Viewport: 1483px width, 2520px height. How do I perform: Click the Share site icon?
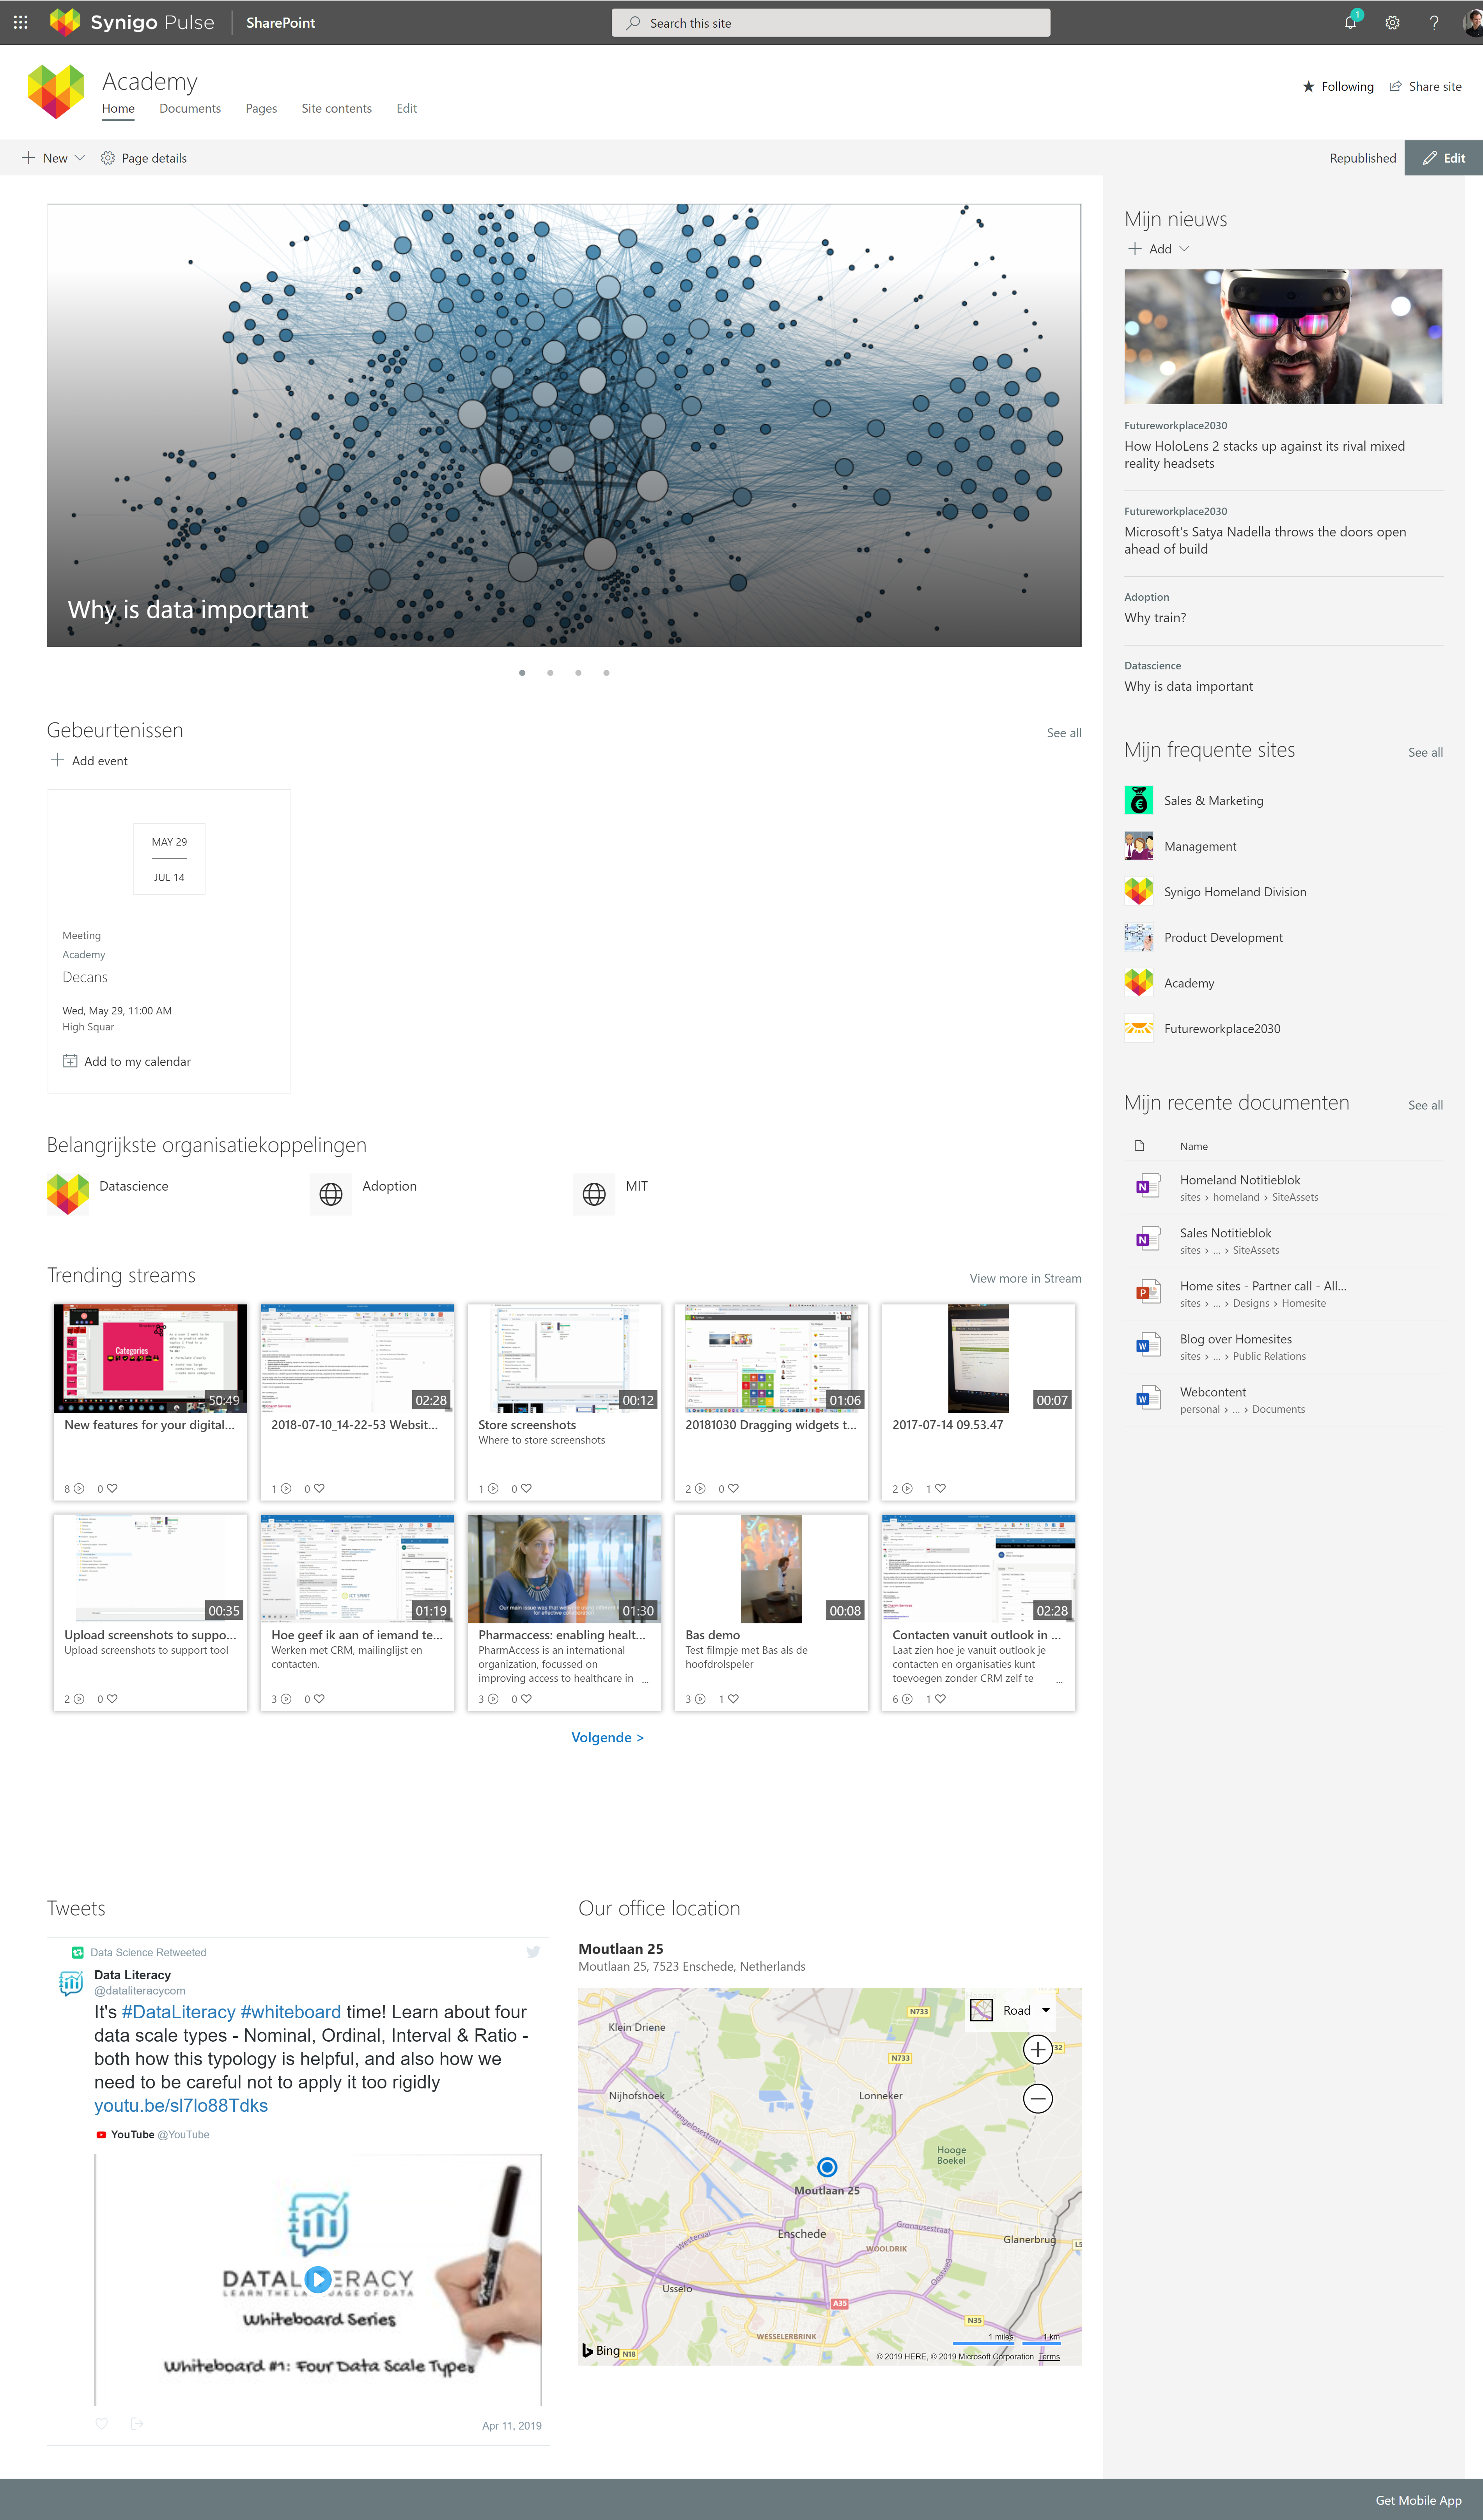tap(1395, 86)
